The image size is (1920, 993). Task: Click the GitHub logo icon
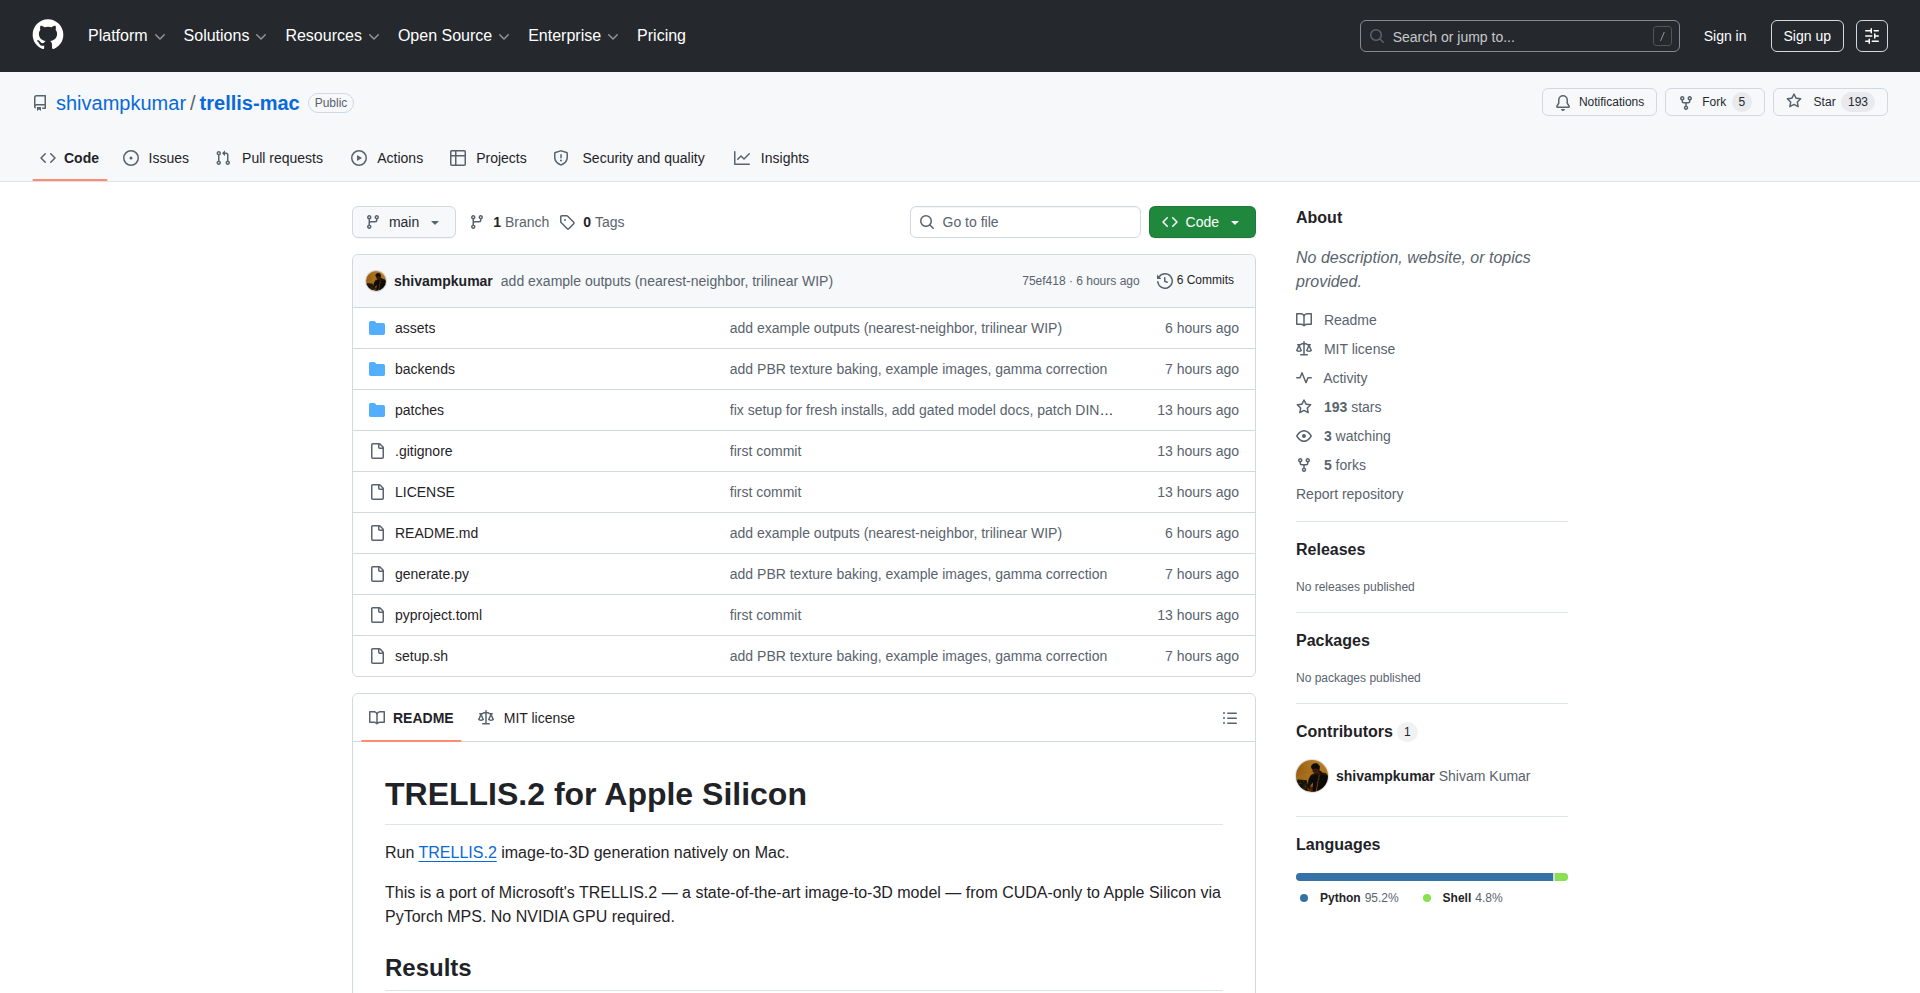coord(48,36)
